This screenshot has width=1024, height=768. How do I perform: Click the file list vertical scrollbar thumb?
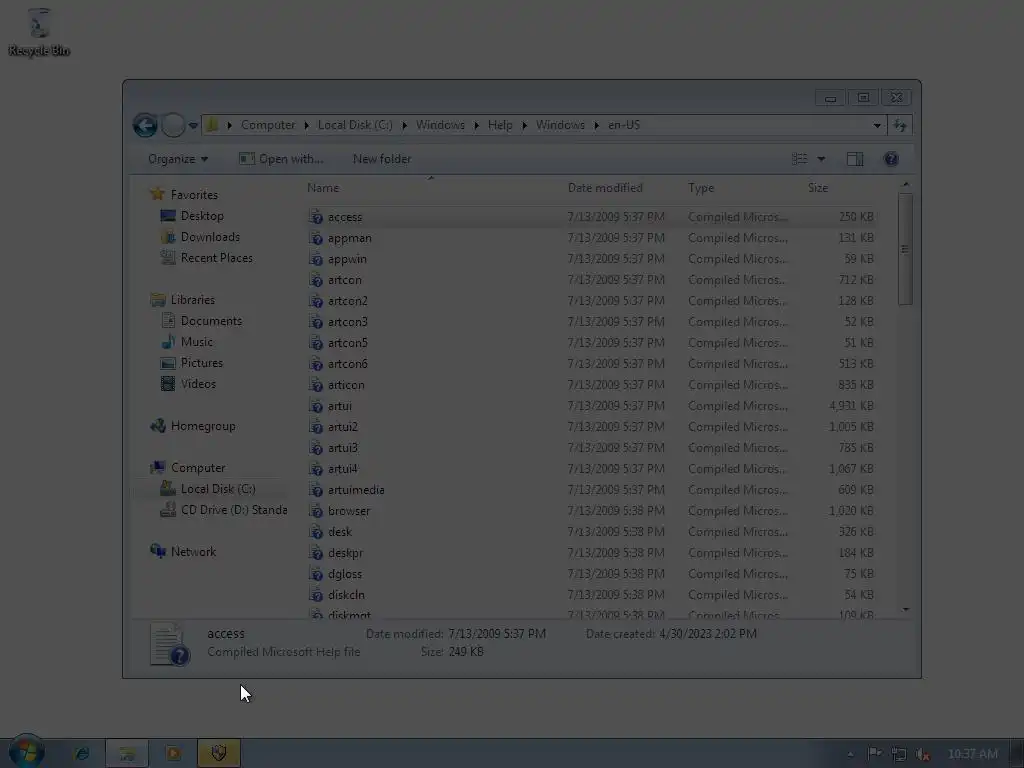(905, 249)
